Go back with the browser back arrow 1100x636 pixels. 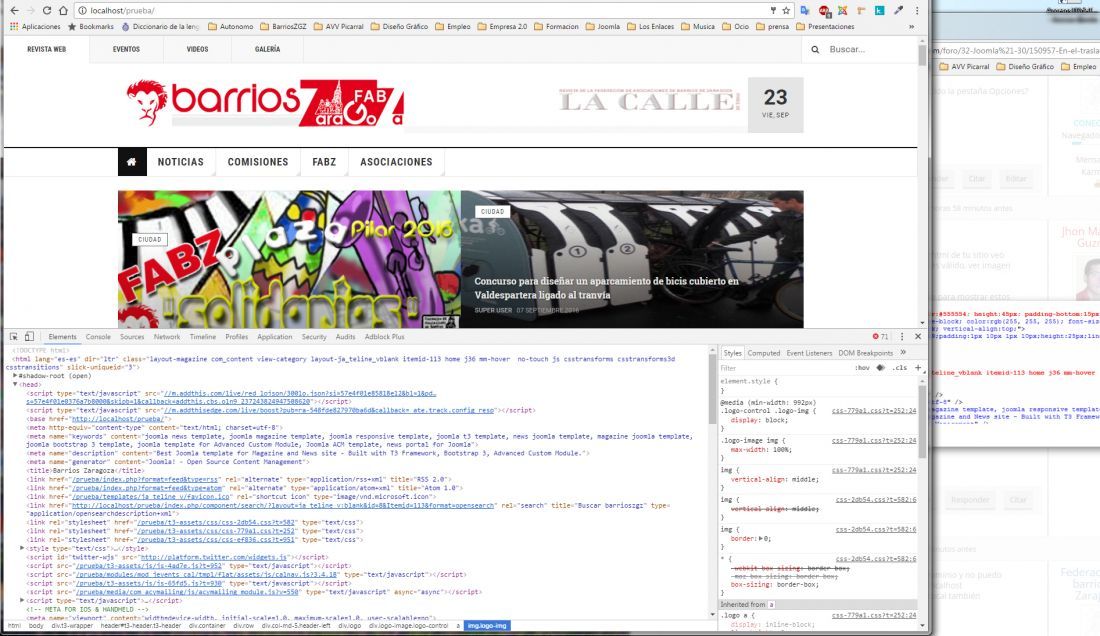[x=14, y=11]
